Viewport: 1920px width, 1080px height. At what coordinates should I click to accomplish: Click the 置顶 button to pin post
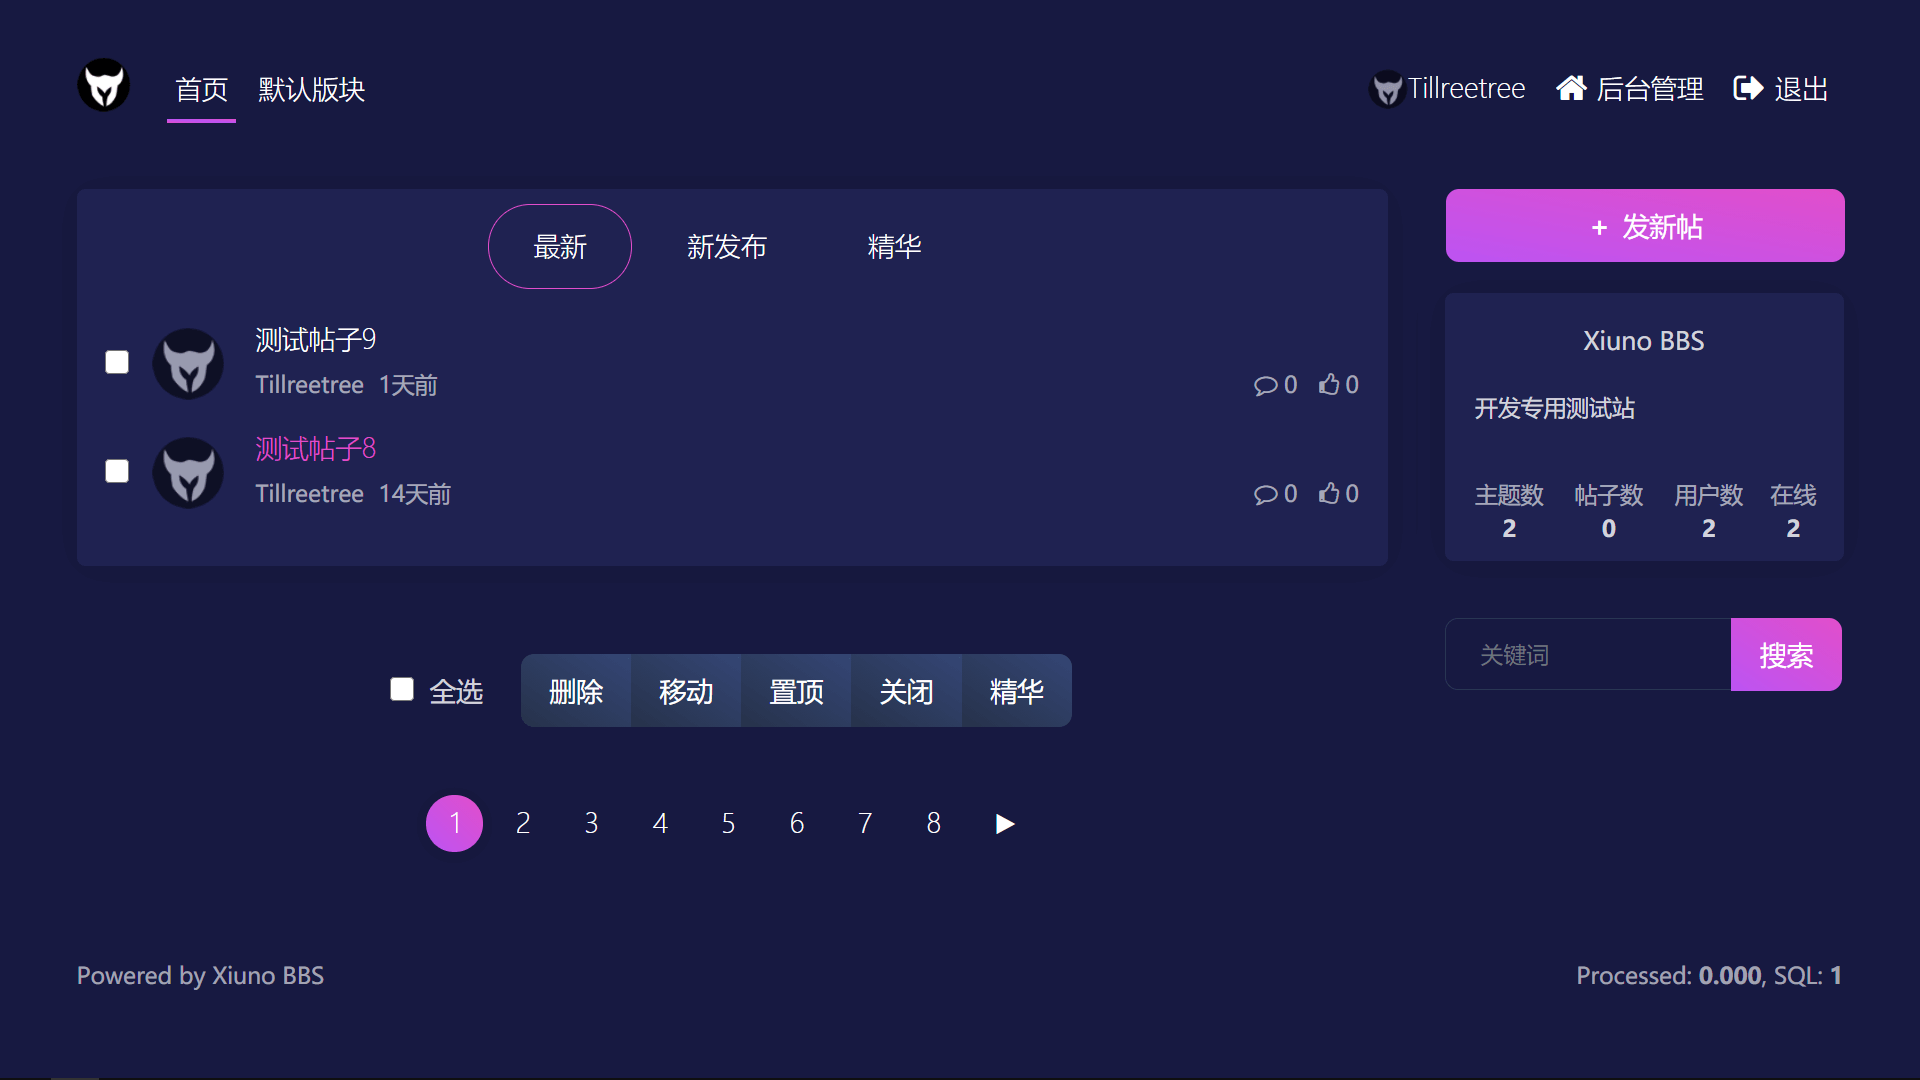(796, 688)
